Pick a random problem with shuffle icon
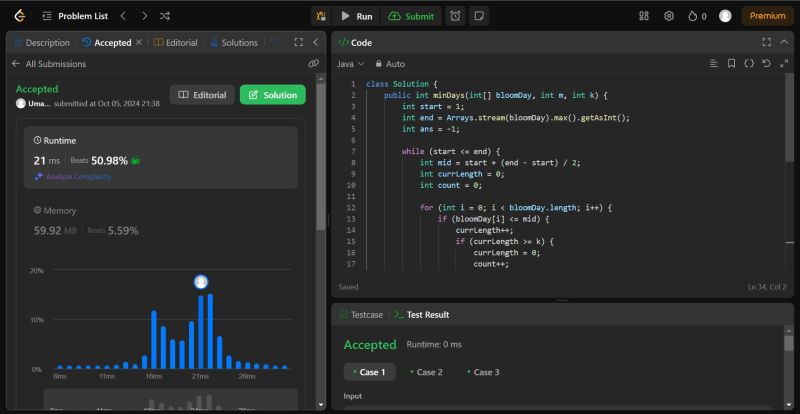Screen dimensions: 800x414 coord(164,16)
